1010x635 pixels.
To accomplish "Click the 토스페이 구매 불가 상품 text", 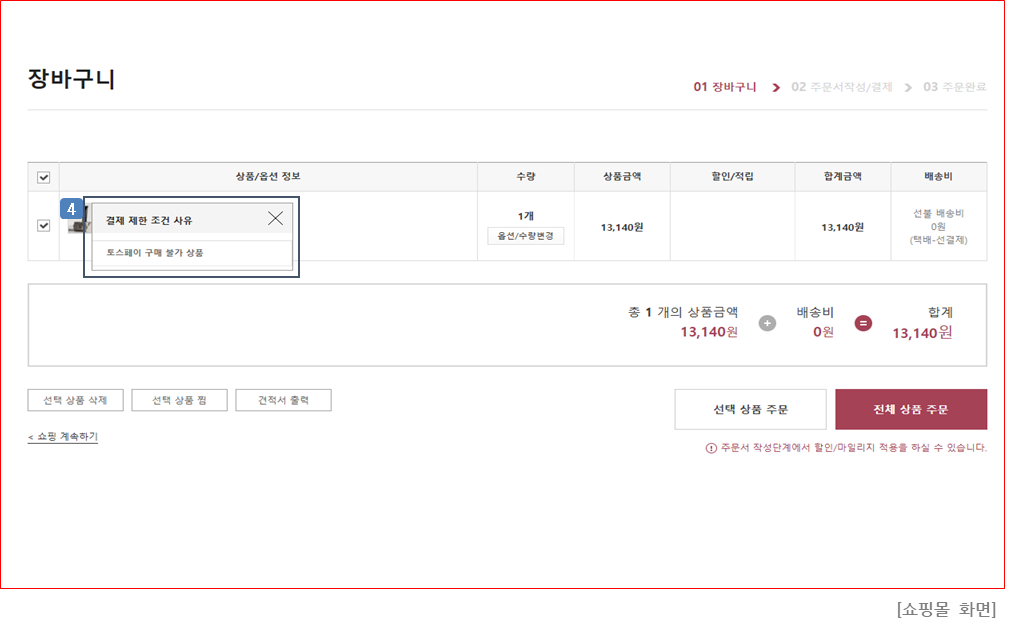I will click(155, 253).
